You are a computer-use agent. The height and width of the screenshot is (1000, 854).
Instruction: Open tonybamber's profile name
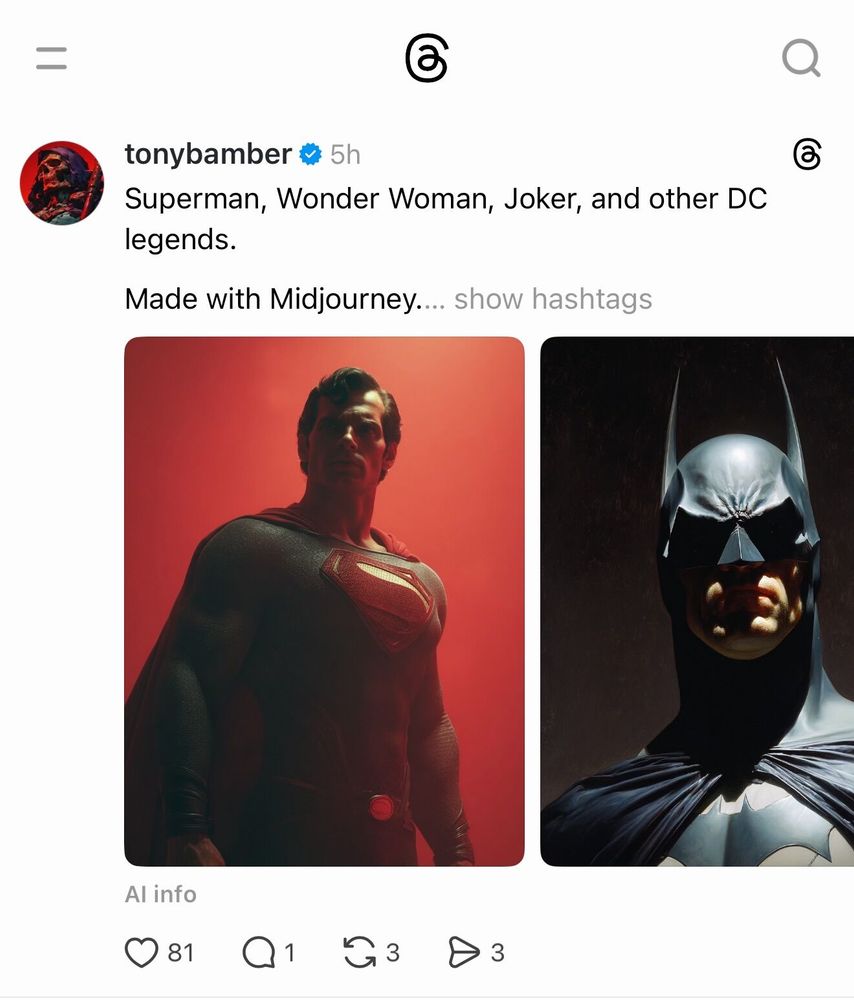(210, 153)
